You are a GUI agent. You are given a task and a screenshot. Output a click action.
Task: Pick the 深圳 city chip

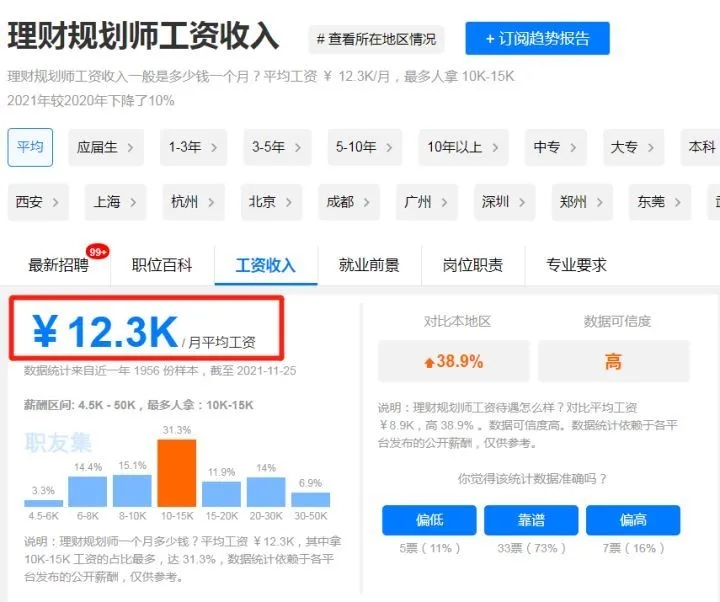point(503,202)
